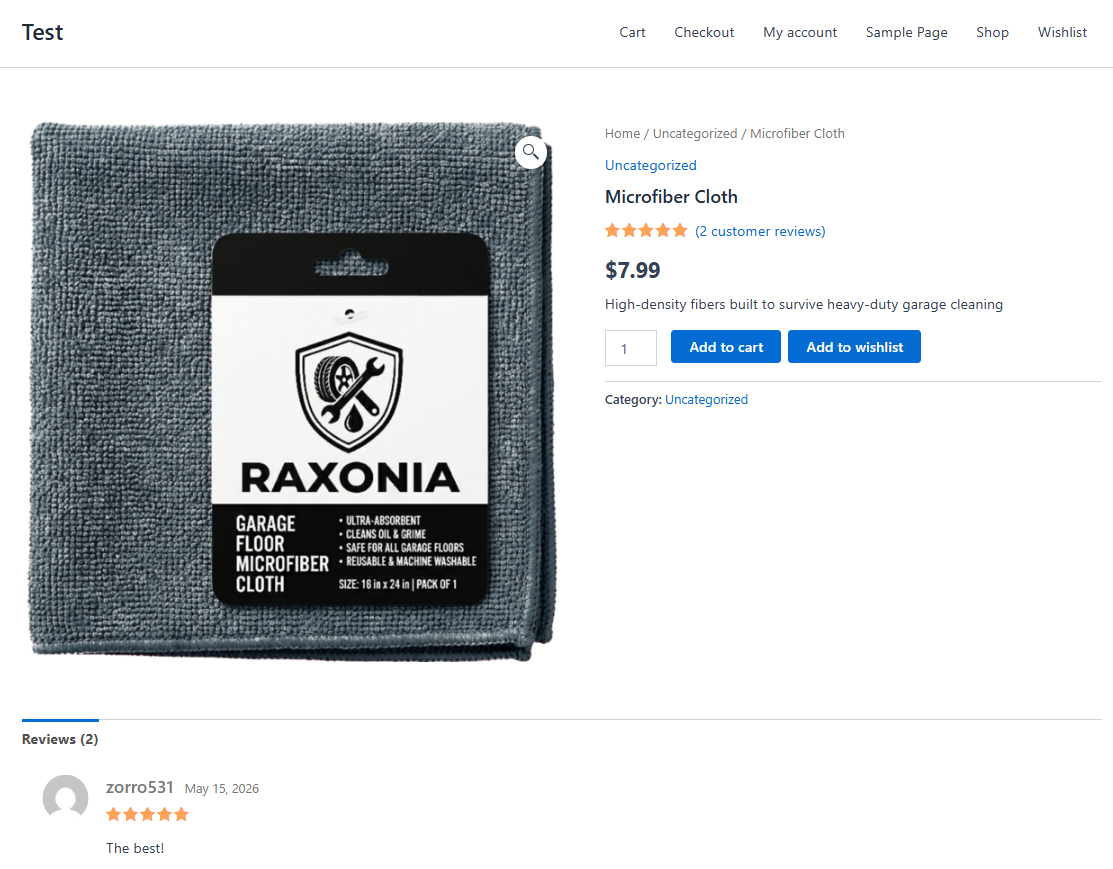Click zorro531's reviewer avatar icon
This screenshot has height=869, width=1113.
(65, 797)
